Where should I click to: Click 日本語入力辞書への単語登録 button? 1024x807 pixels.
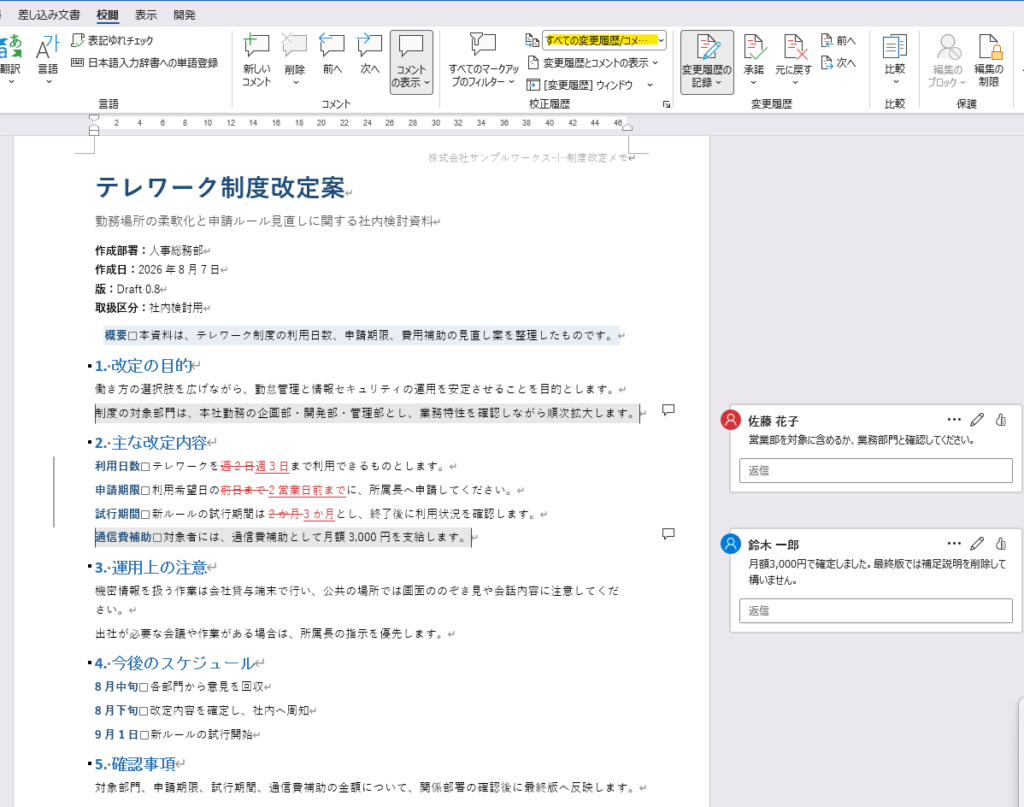[x=144, y=63]
